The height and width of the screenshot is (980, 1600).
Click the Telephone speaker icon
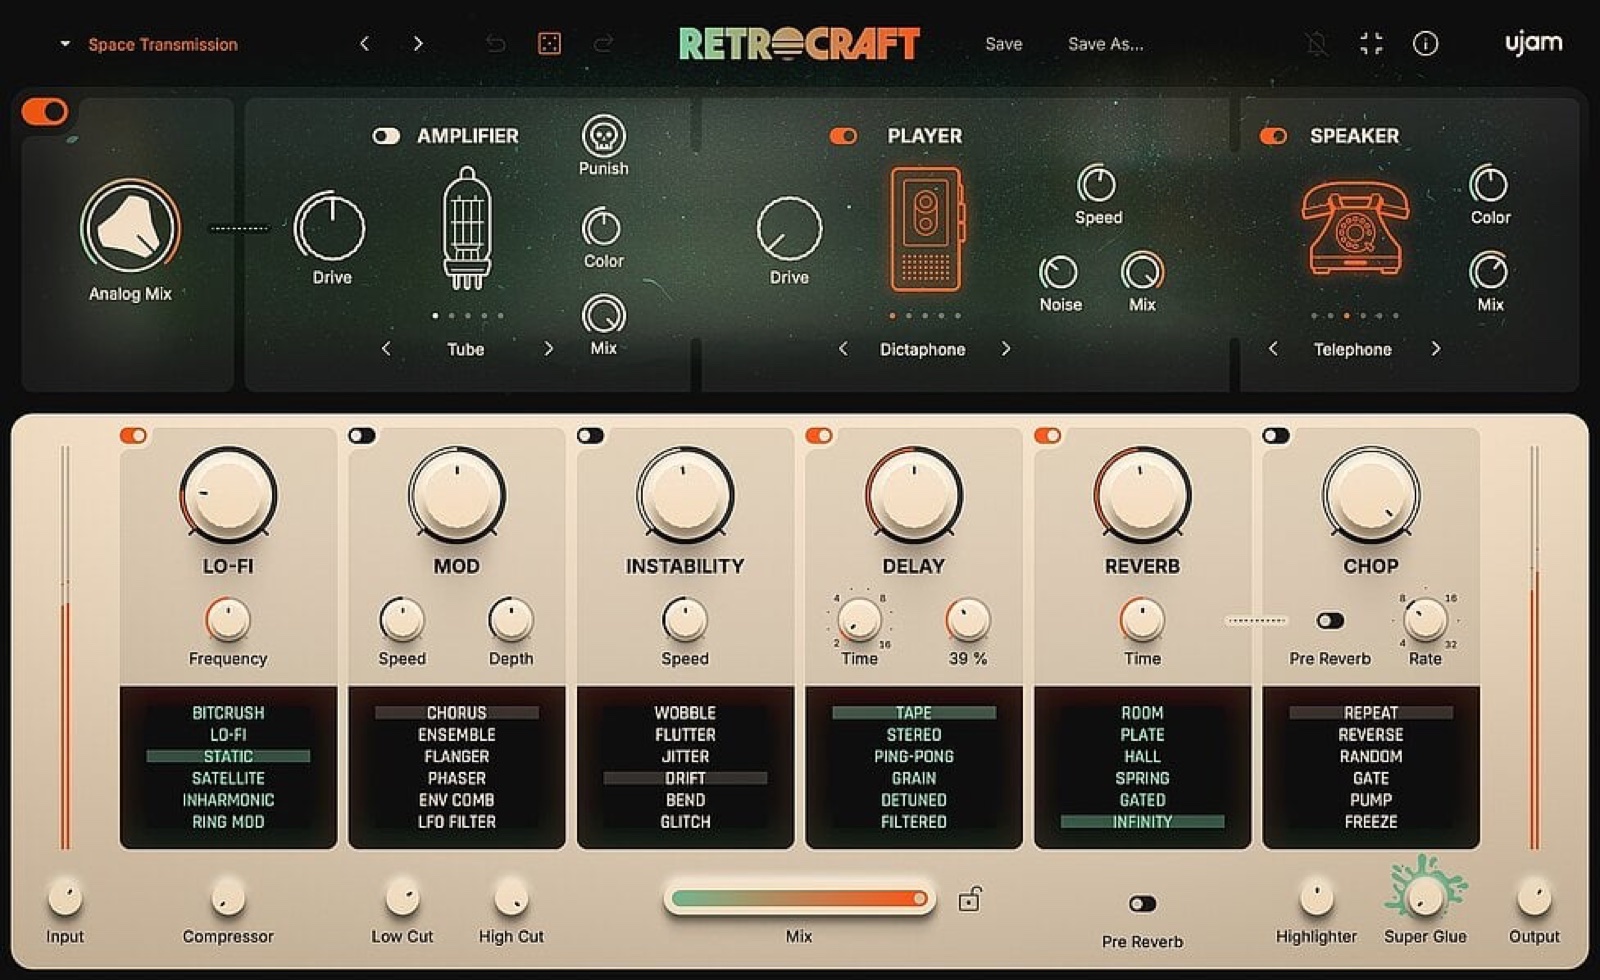pyautogui.click(x=1355, y=228)
